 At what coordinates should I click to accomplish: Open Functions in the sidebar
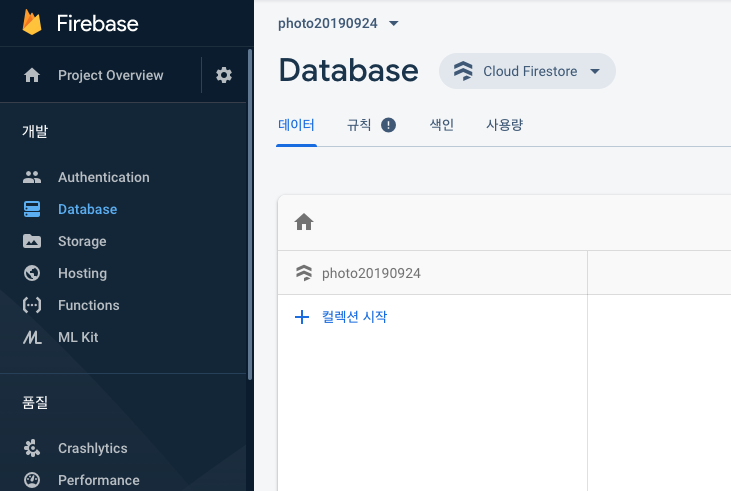tap(89, 305)
